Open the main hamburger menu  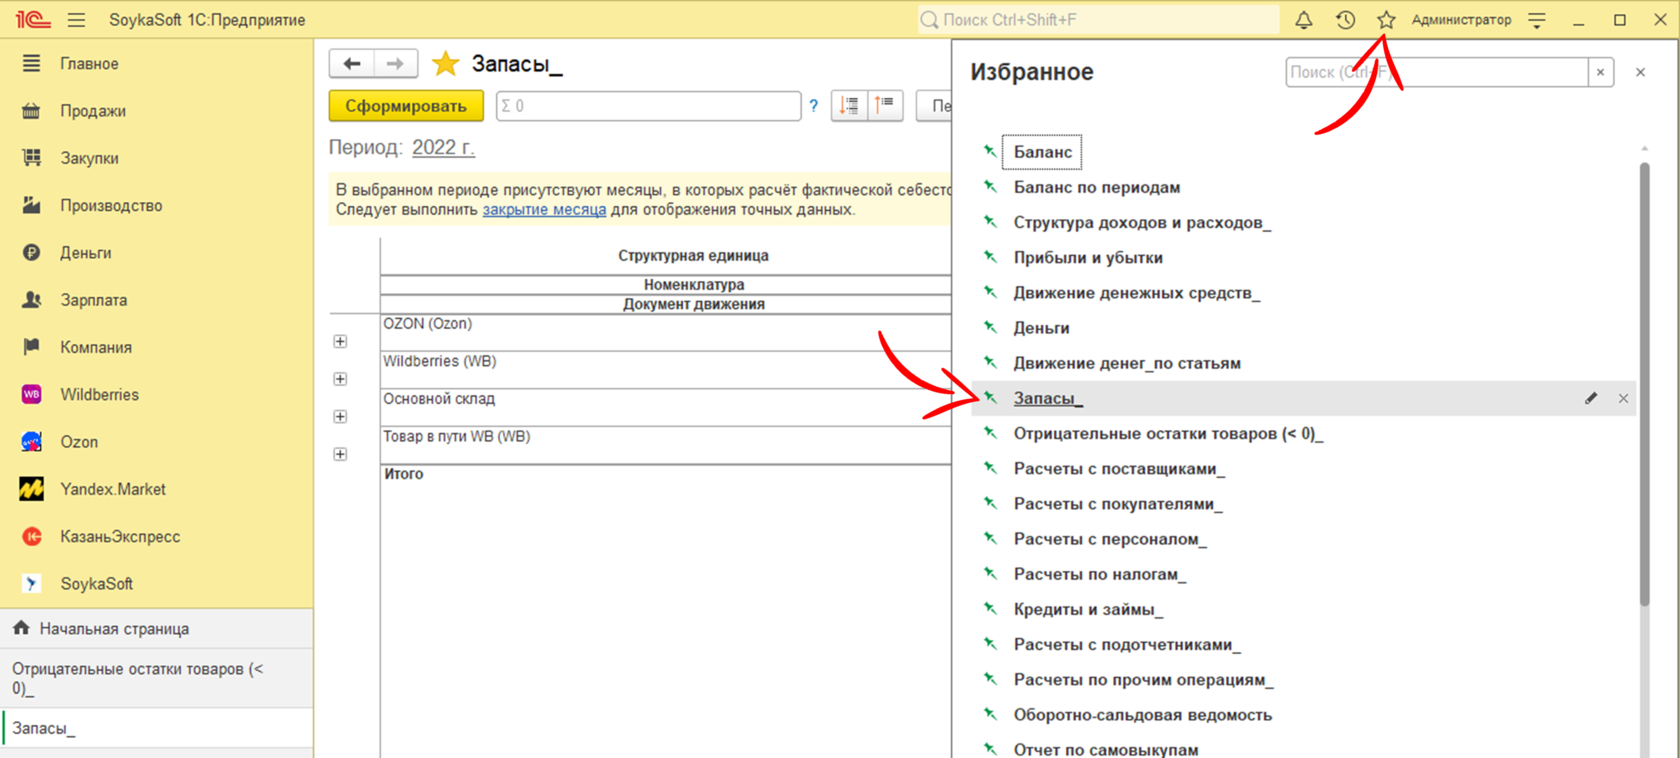(x=76, y=20)
